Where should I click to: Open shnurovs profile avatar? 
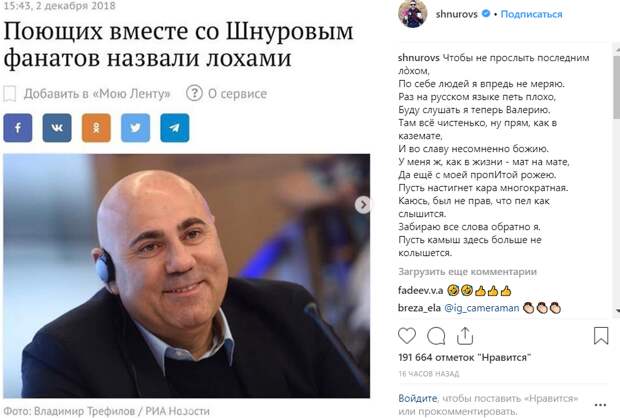(x=412, y=13)
